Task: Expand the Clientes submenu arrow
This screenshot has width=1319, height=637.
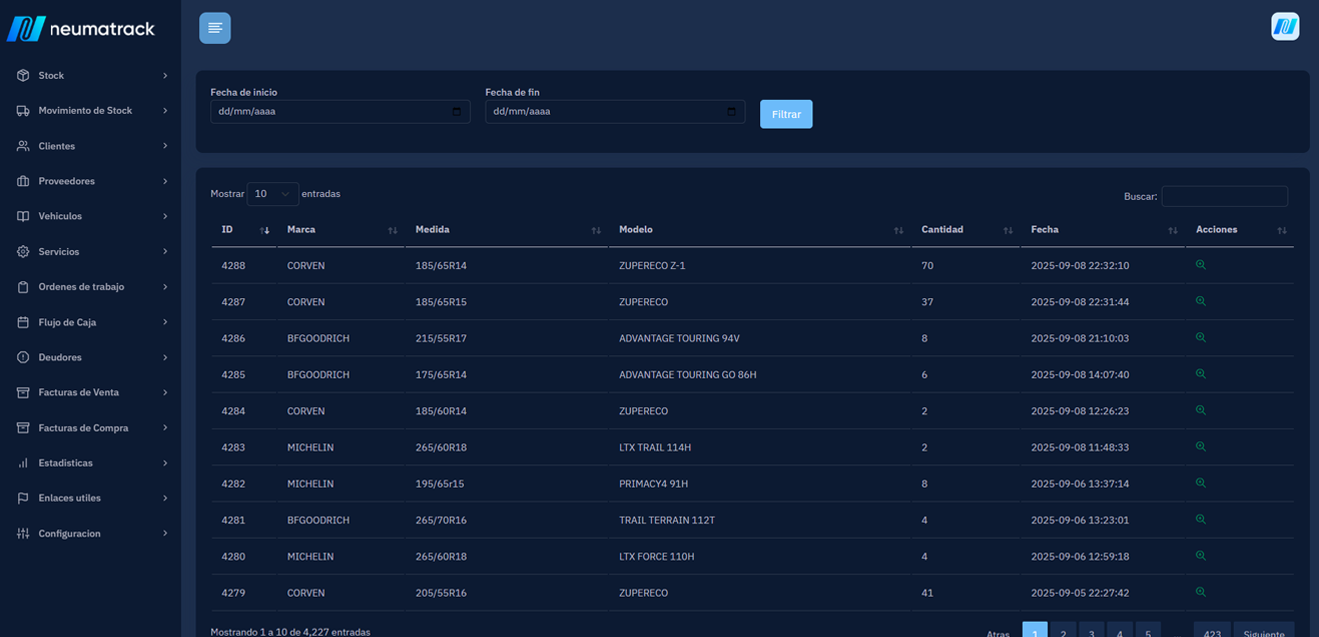Action: 165,146
